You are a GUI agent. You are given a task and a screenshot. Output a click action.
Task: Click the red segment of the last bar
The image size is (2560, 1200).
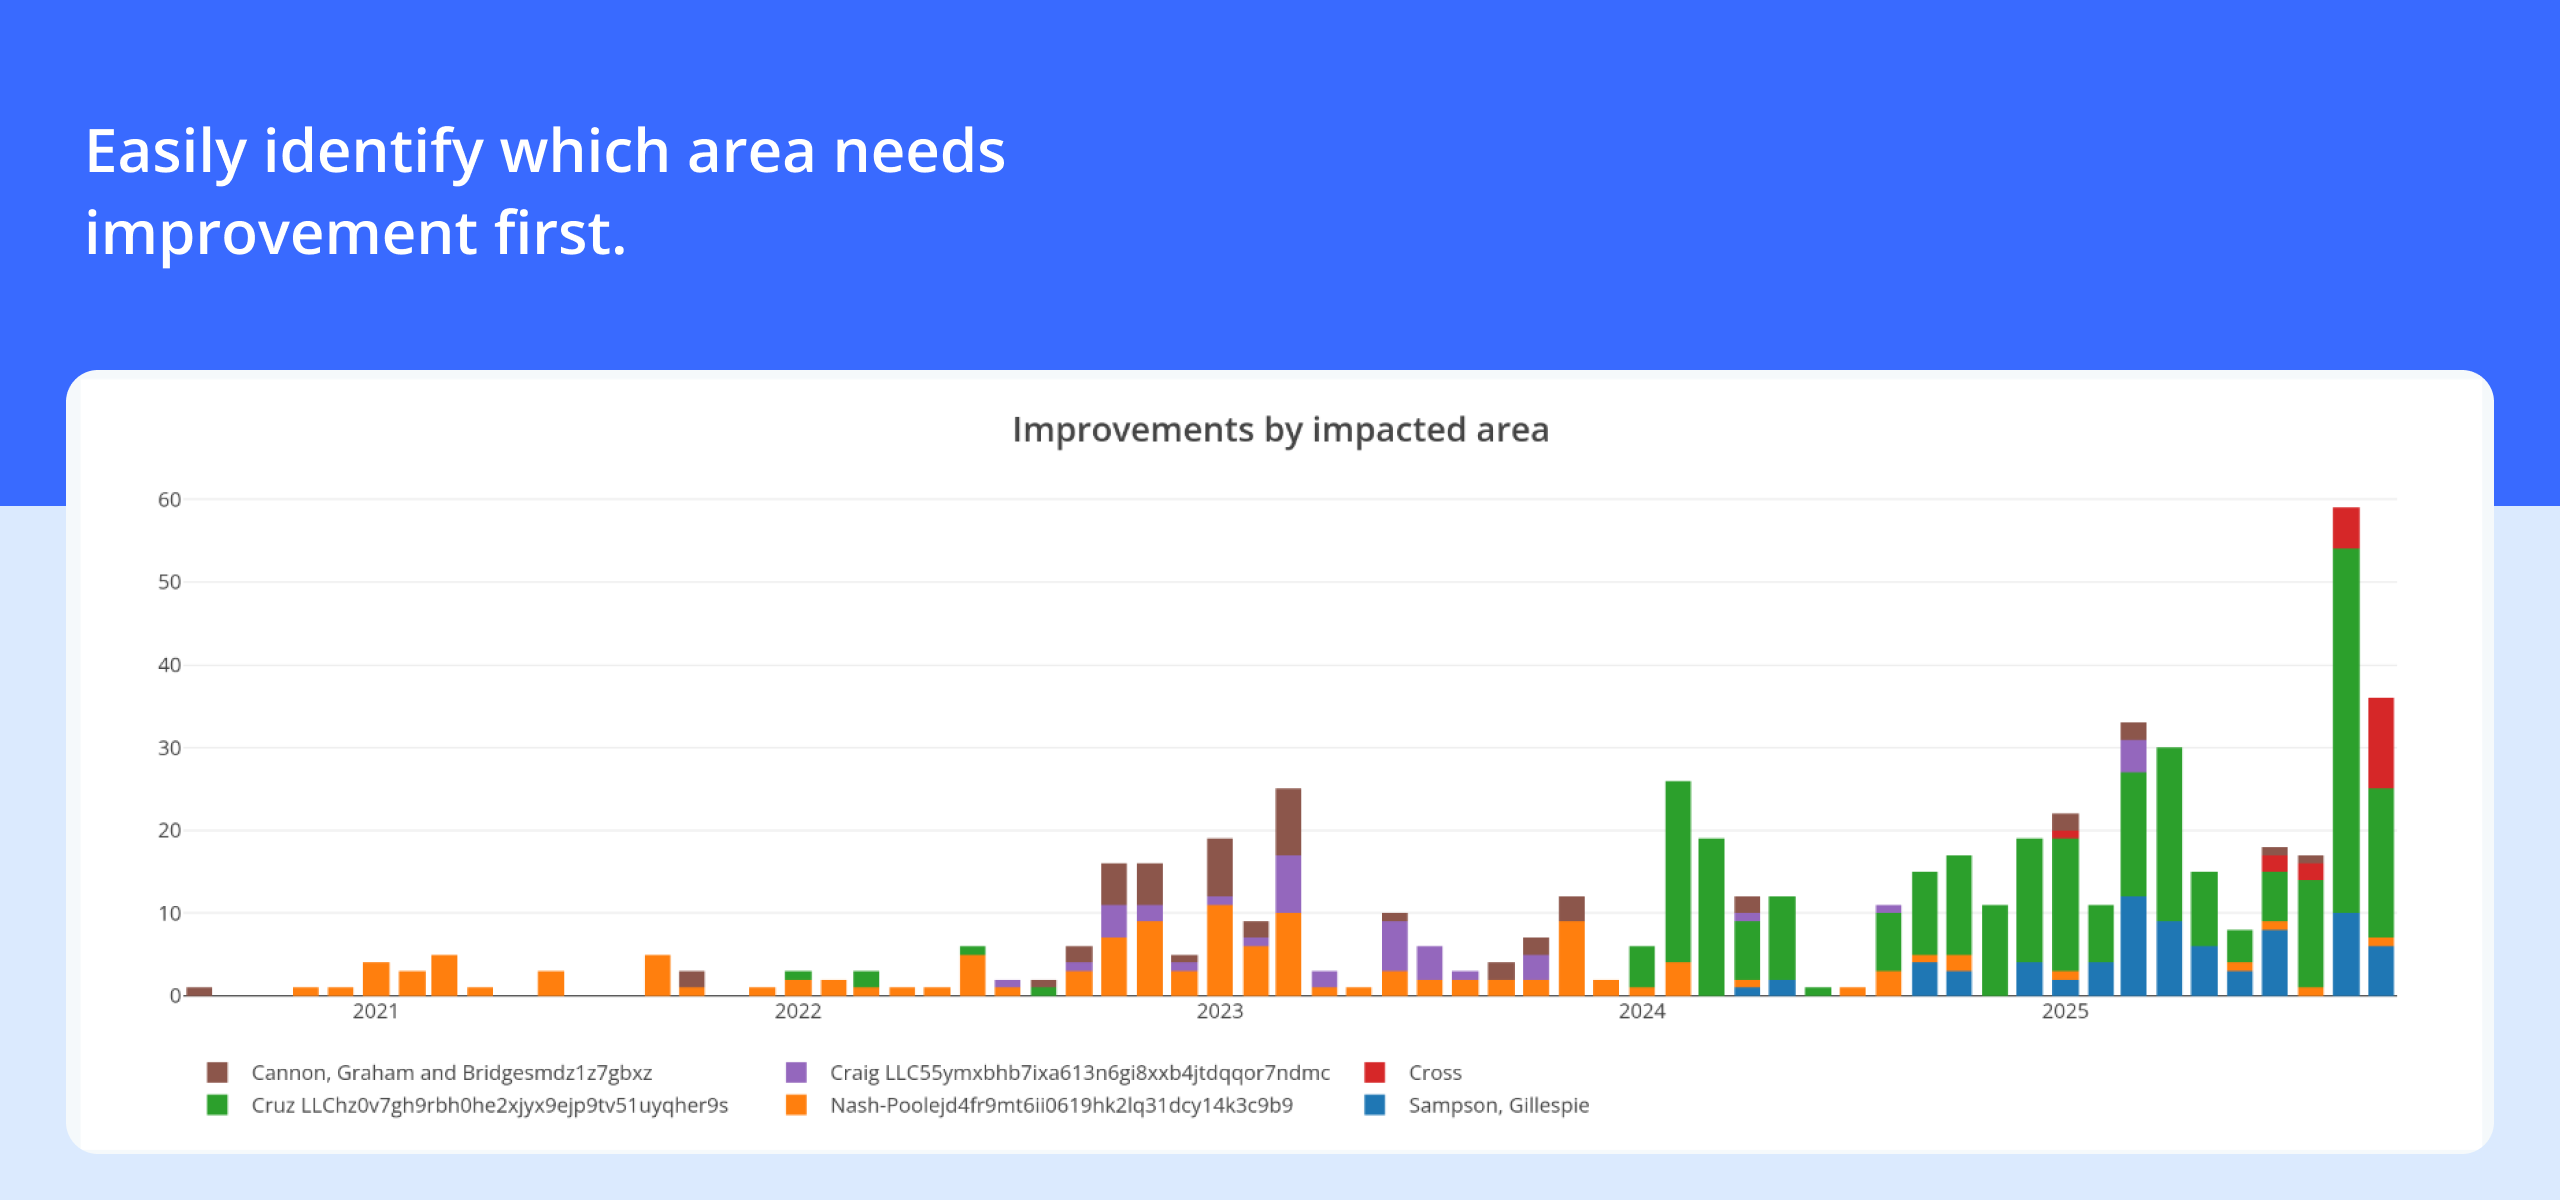tap(2380, 742)
